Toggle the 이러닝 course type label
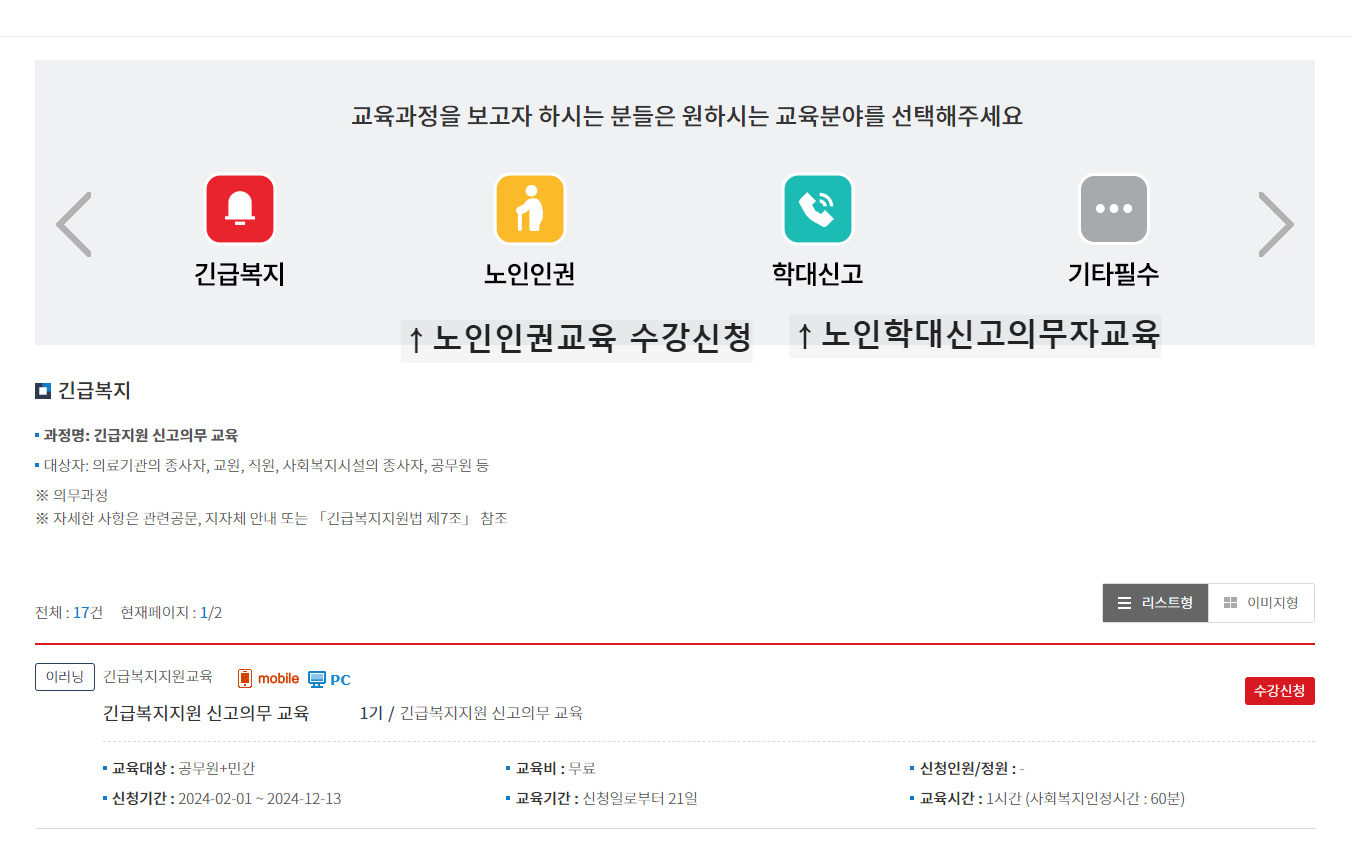 (64, 676)
